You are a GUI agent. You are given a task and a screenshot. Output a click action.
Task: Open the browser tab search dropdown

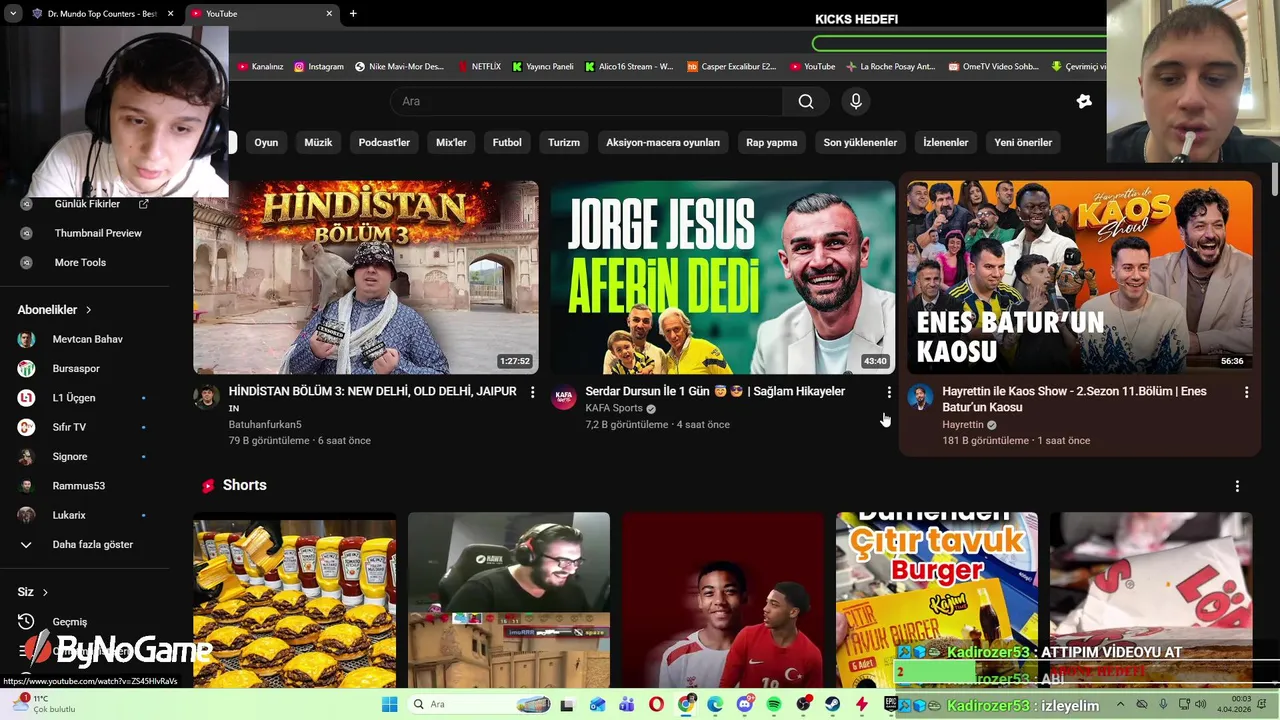coord(12,14)
